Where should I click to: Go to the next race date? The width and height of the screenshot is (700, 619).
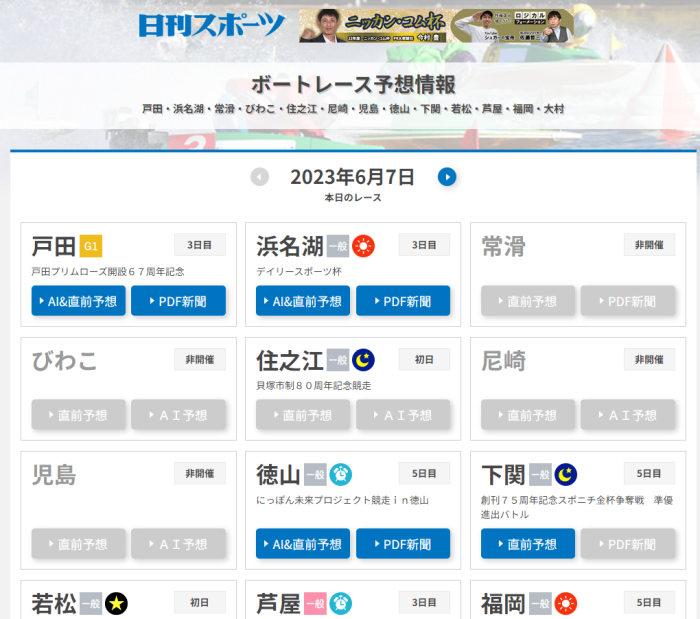[x=447, y=177]
